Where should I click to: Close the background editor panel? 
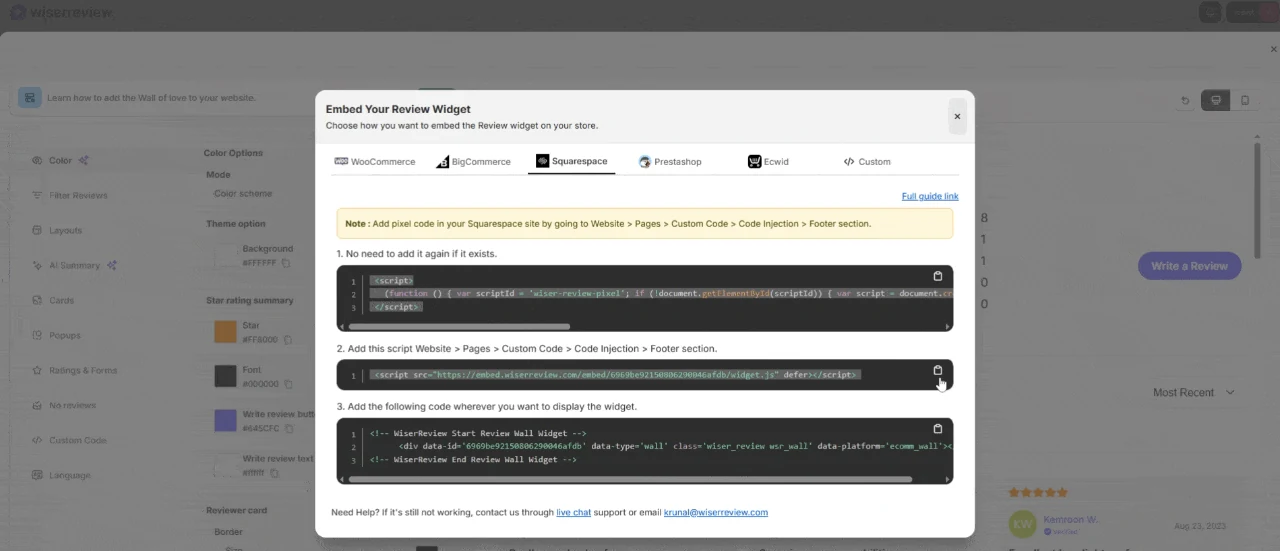(1273, 49)
